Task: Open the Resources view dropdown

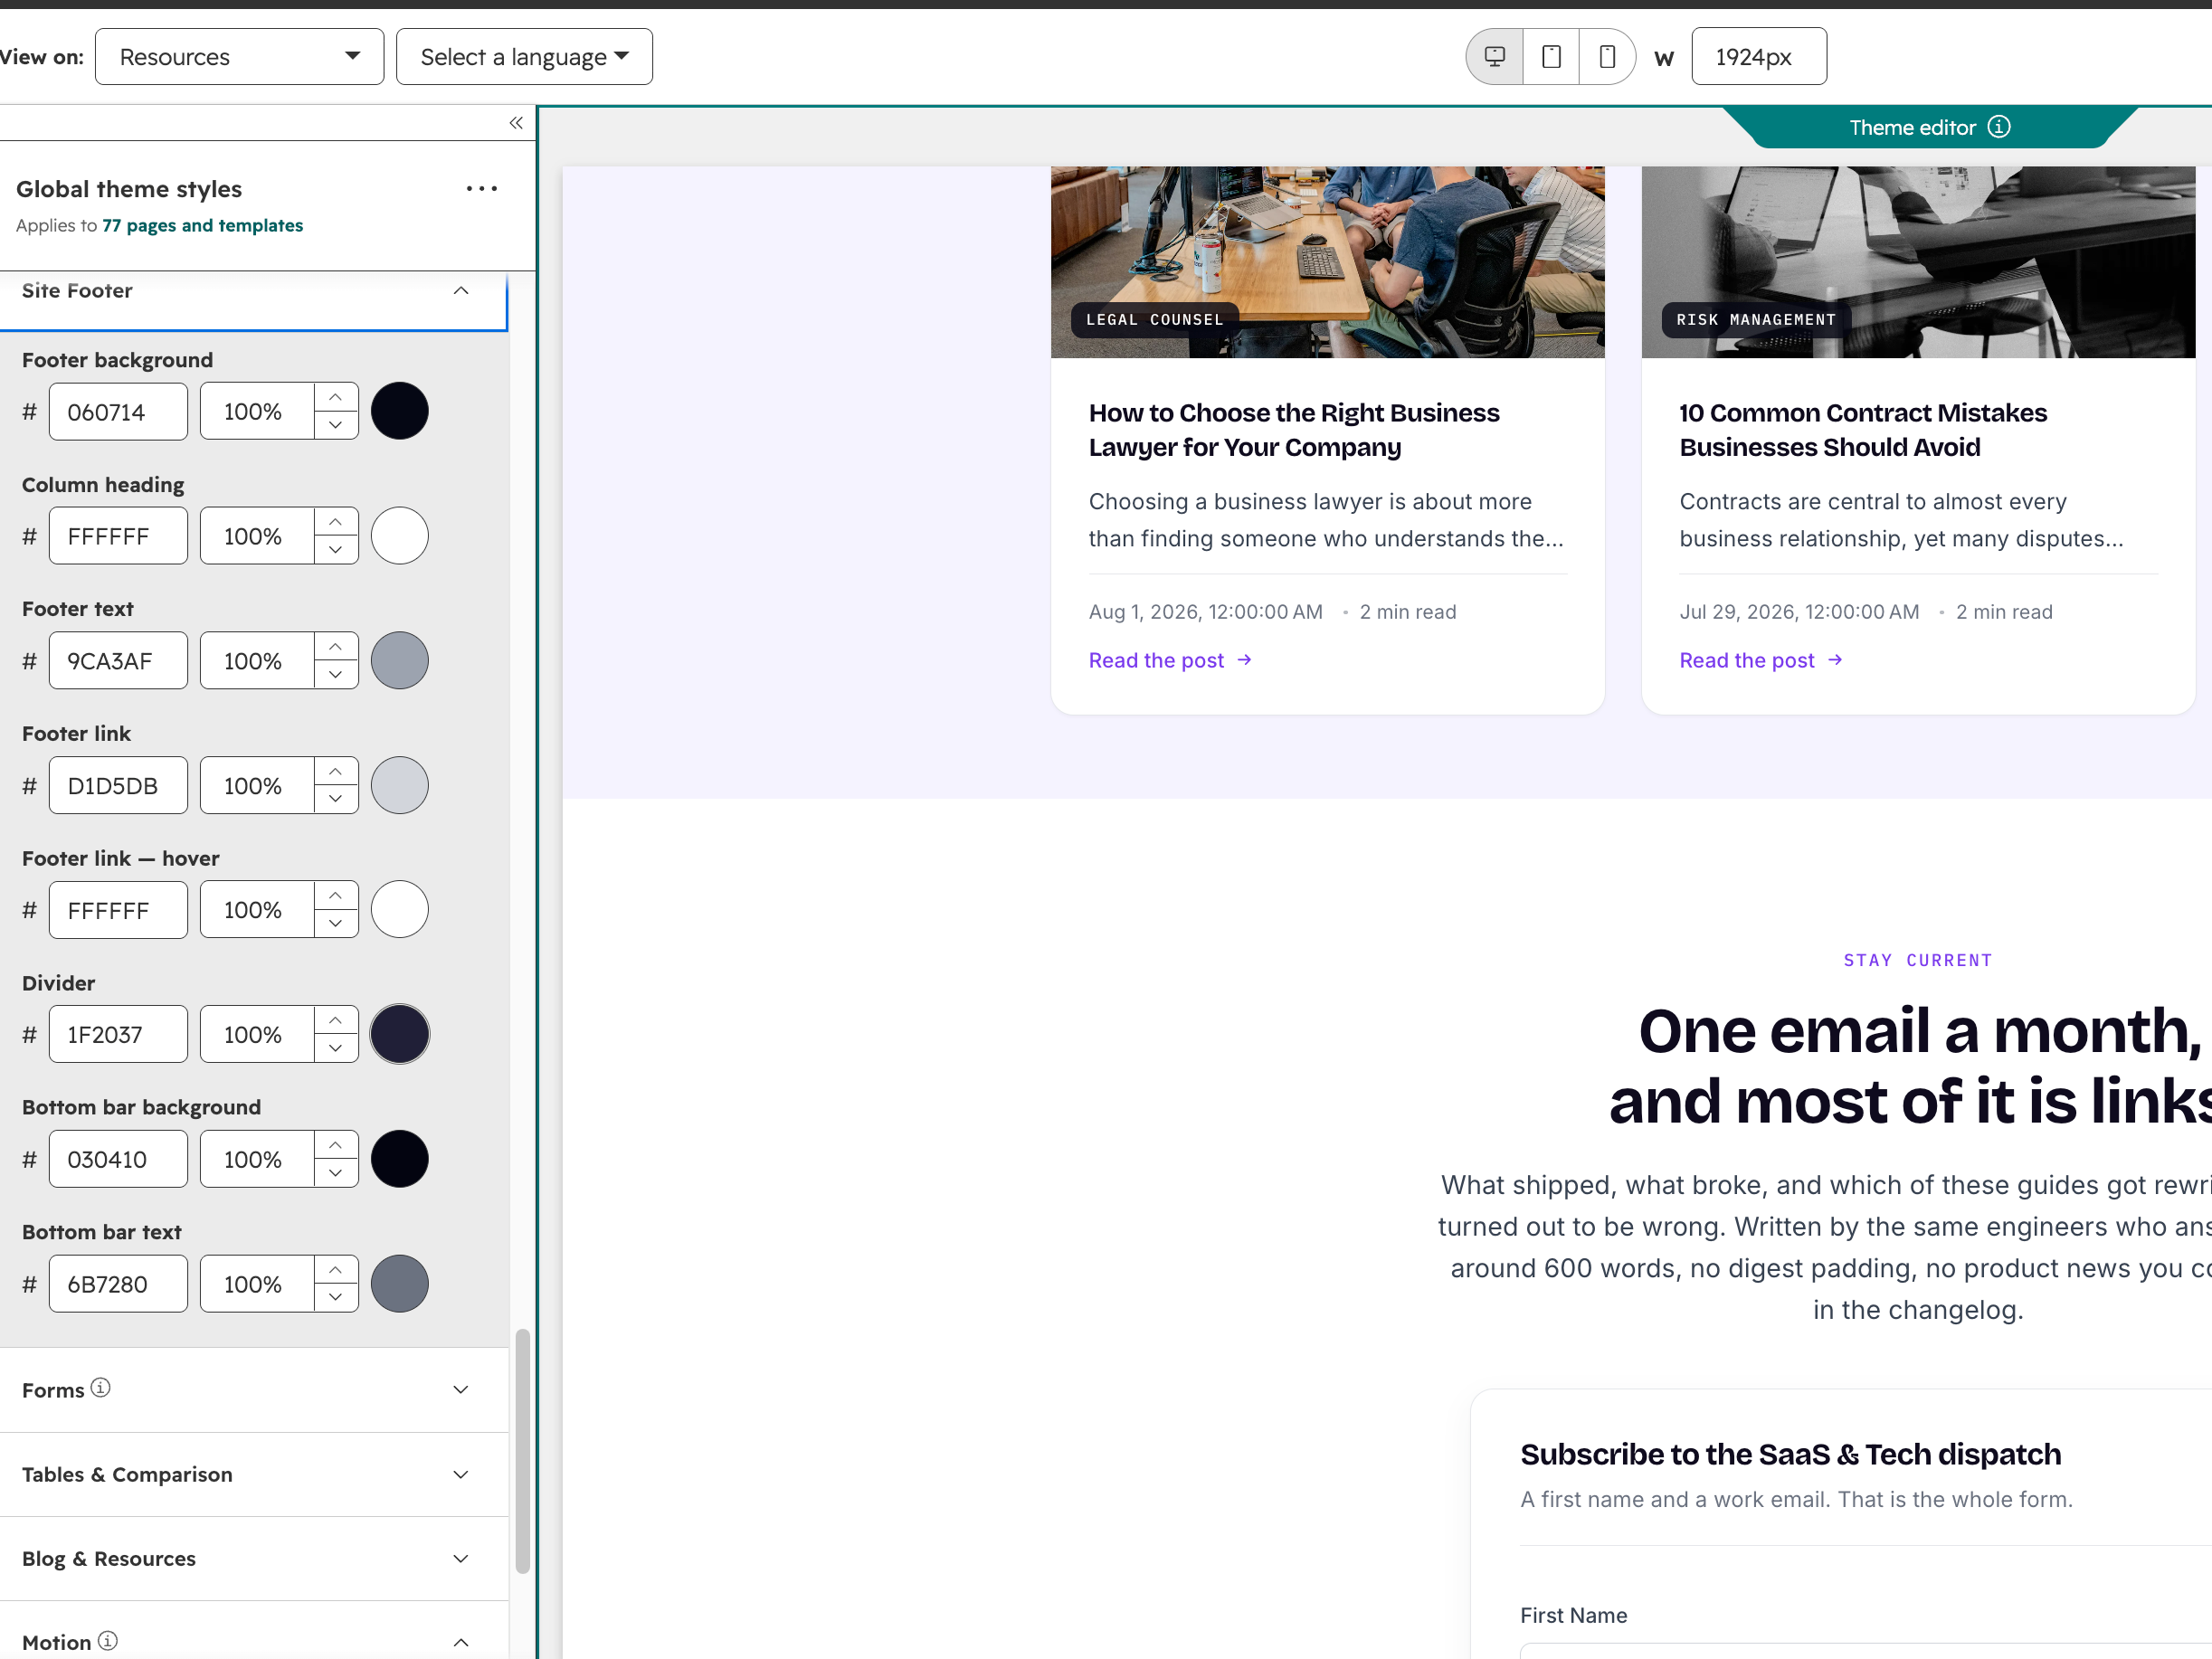Action: (239, 57)
